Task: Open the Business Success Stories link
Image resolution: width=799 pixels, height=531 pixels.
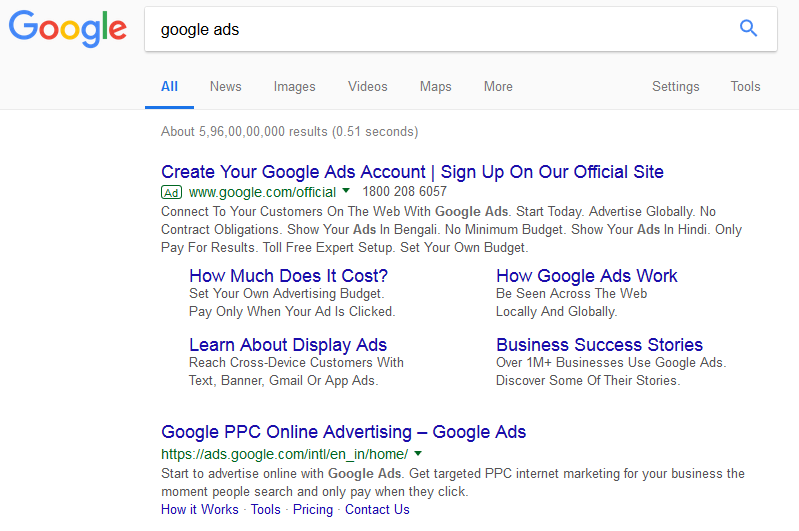Action: pyautogui.click(x=599, y=345)
